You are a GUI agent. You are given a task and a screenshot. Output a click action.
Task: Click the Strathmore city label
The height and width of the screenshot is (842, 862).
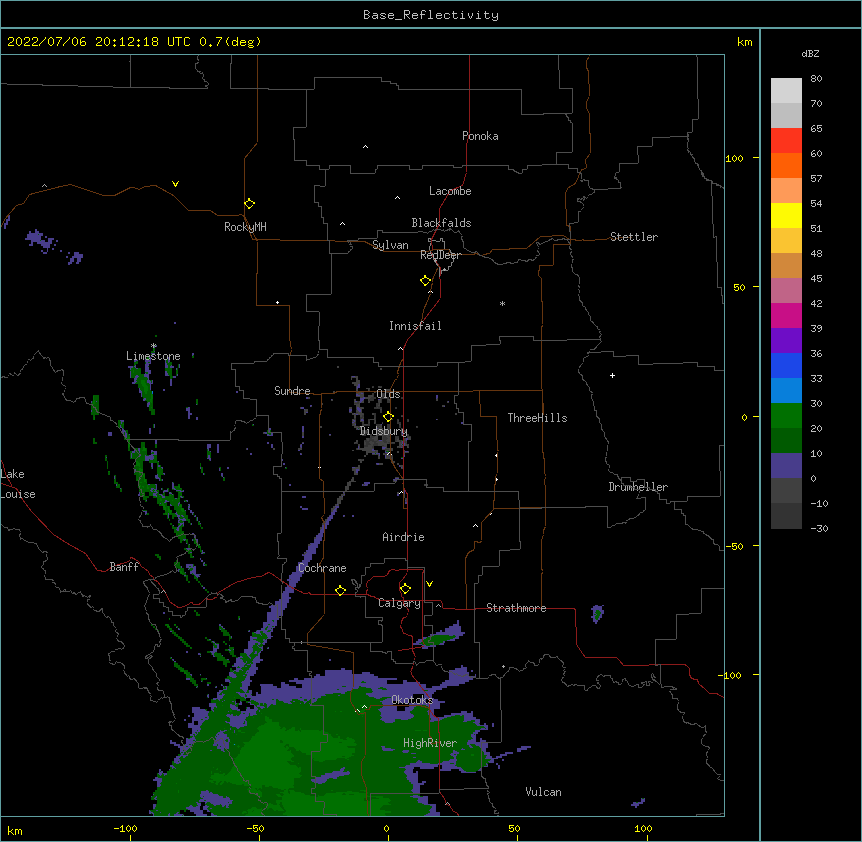(x=516, y=608)
